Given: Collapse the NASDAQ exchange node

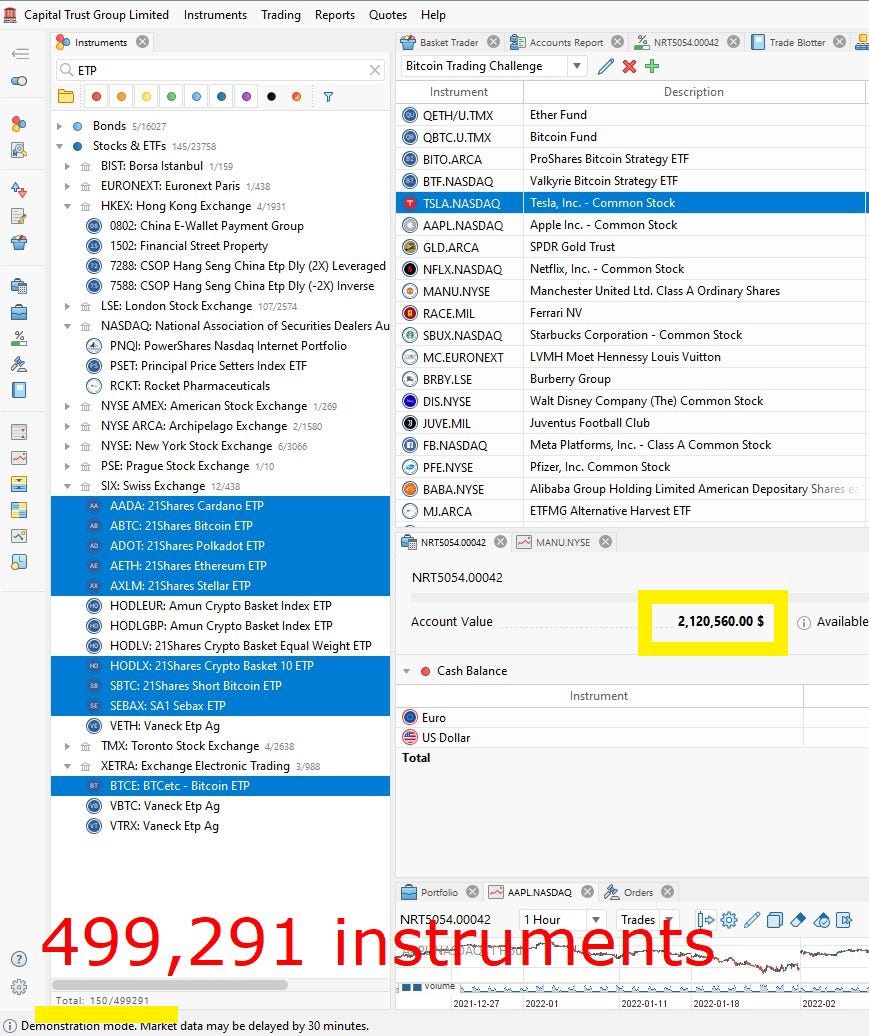Looking at the screenshot, I should [x=67, y=326].
